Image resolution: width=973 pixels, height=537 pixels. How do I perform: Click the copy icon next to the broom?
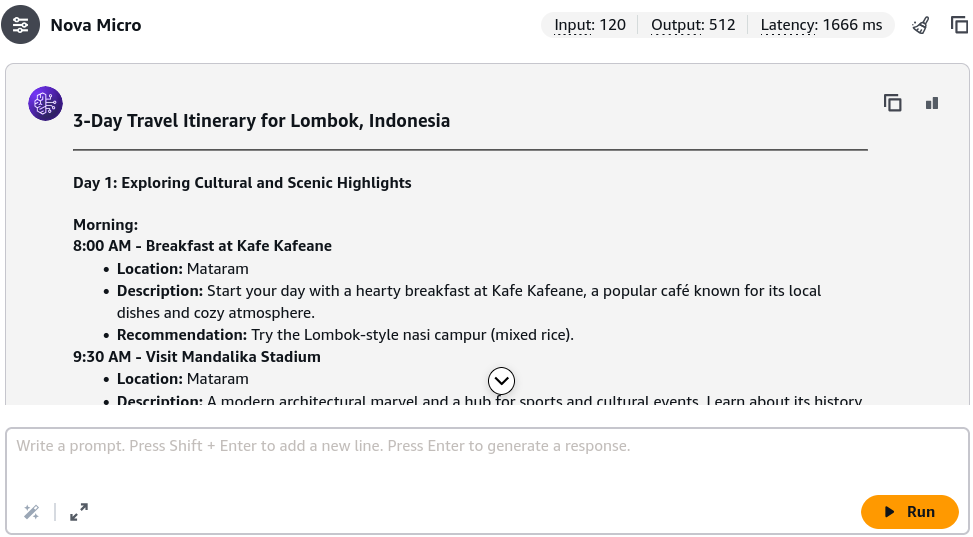959,25
